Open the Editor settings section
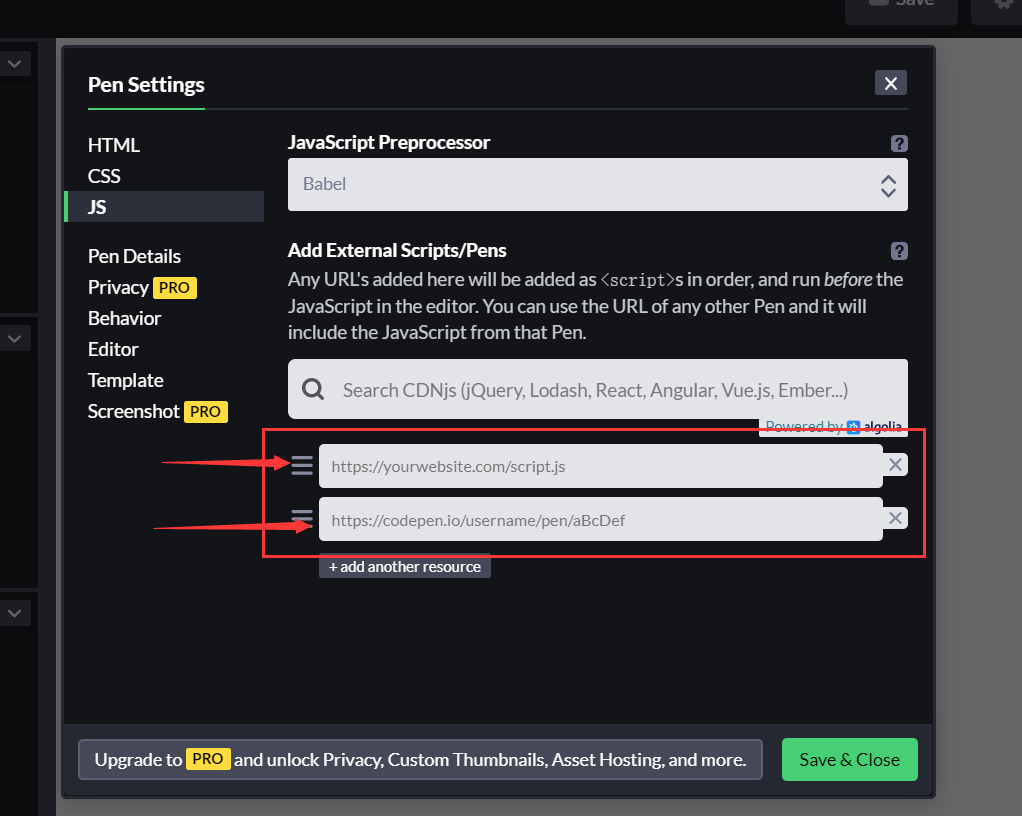 (113, 349)
